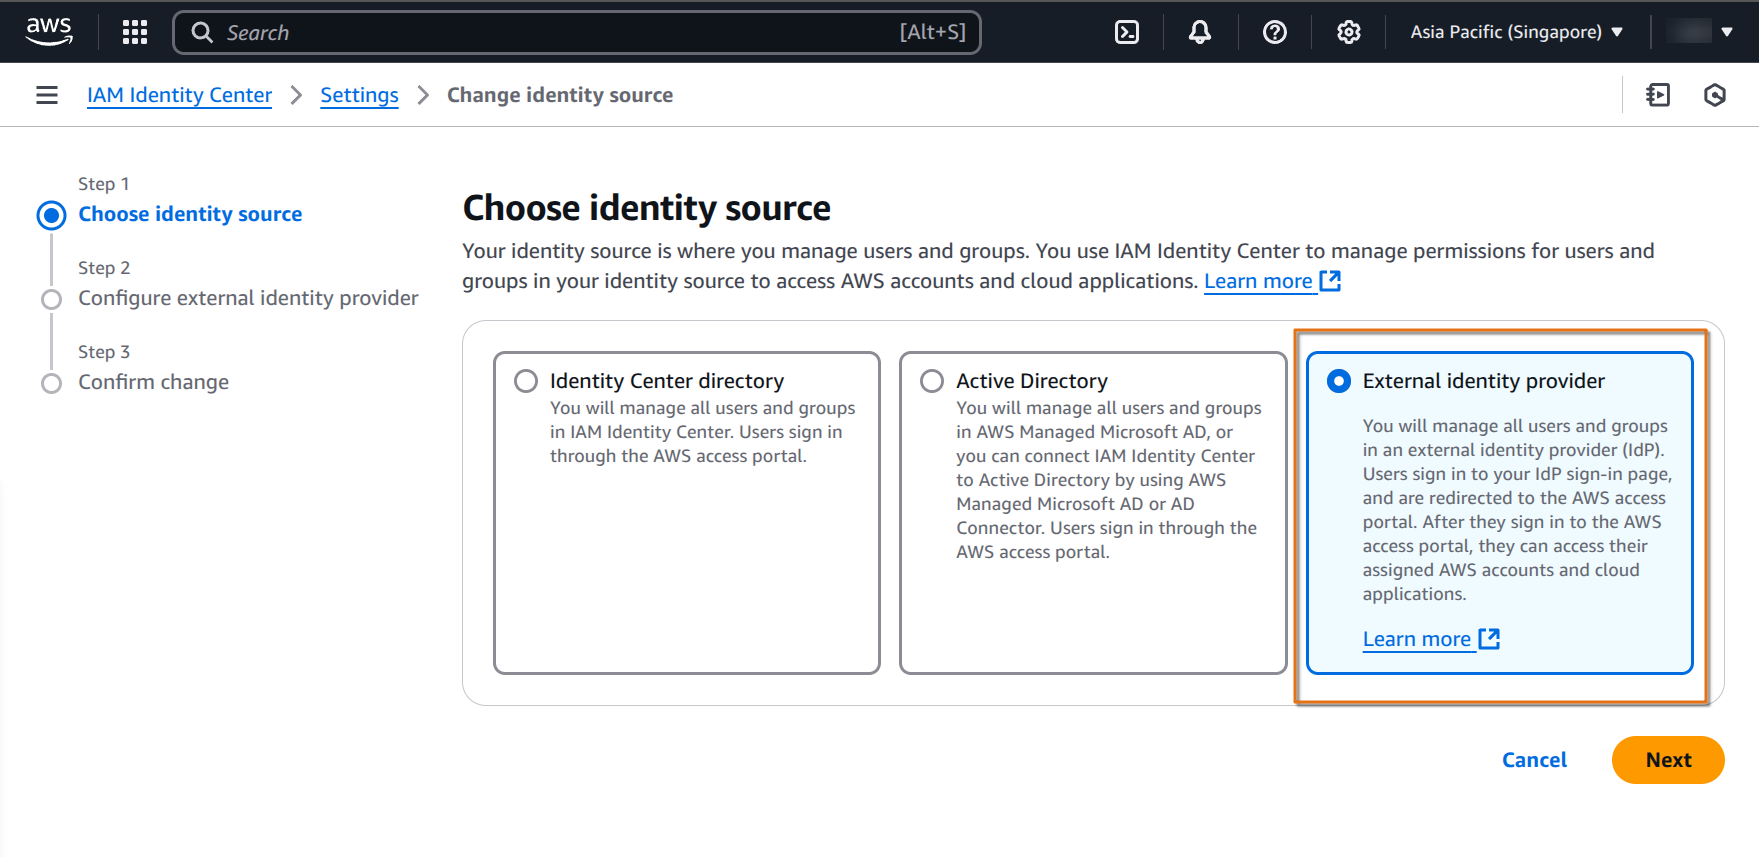Click the Choose identity source heading
The image size is (1759, 857).
click(647, 208)
